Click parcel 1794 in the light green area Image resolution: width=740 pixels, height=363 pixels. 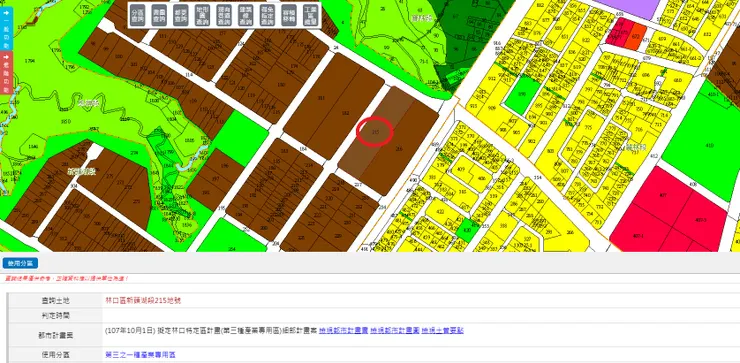(29, 61)
